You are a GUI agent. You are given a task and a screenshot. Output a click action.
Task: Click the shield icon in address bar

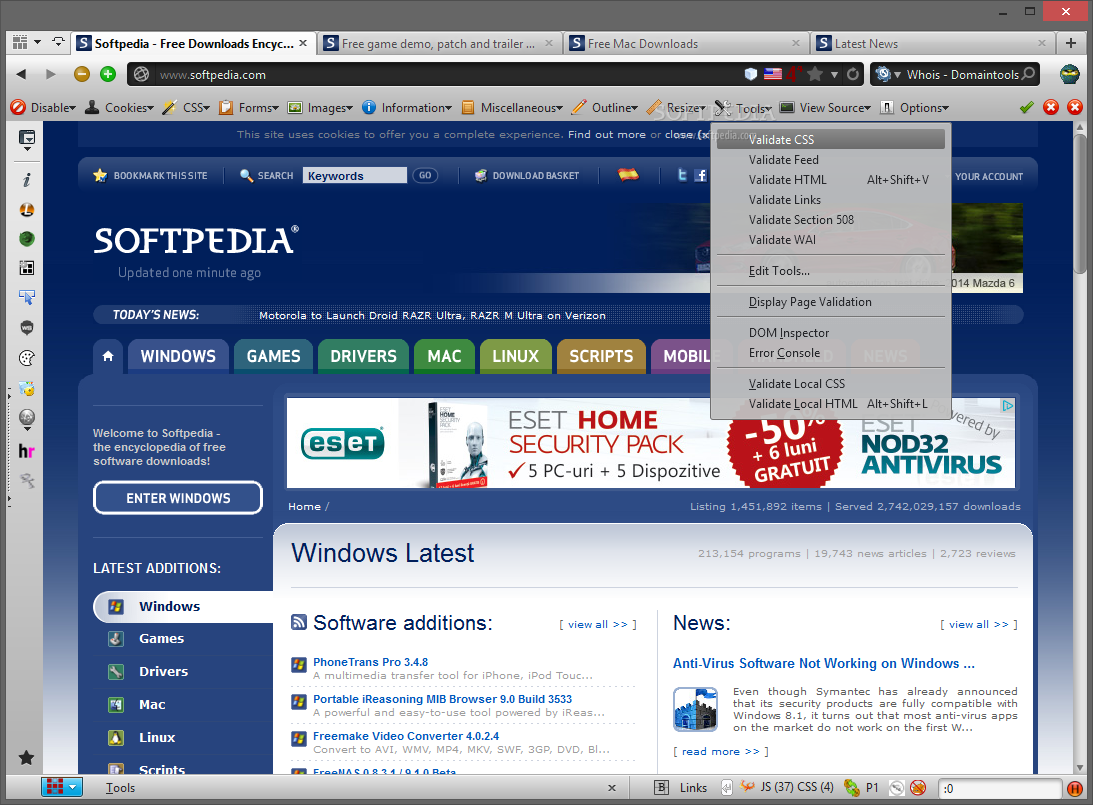[x=751, y=74]
